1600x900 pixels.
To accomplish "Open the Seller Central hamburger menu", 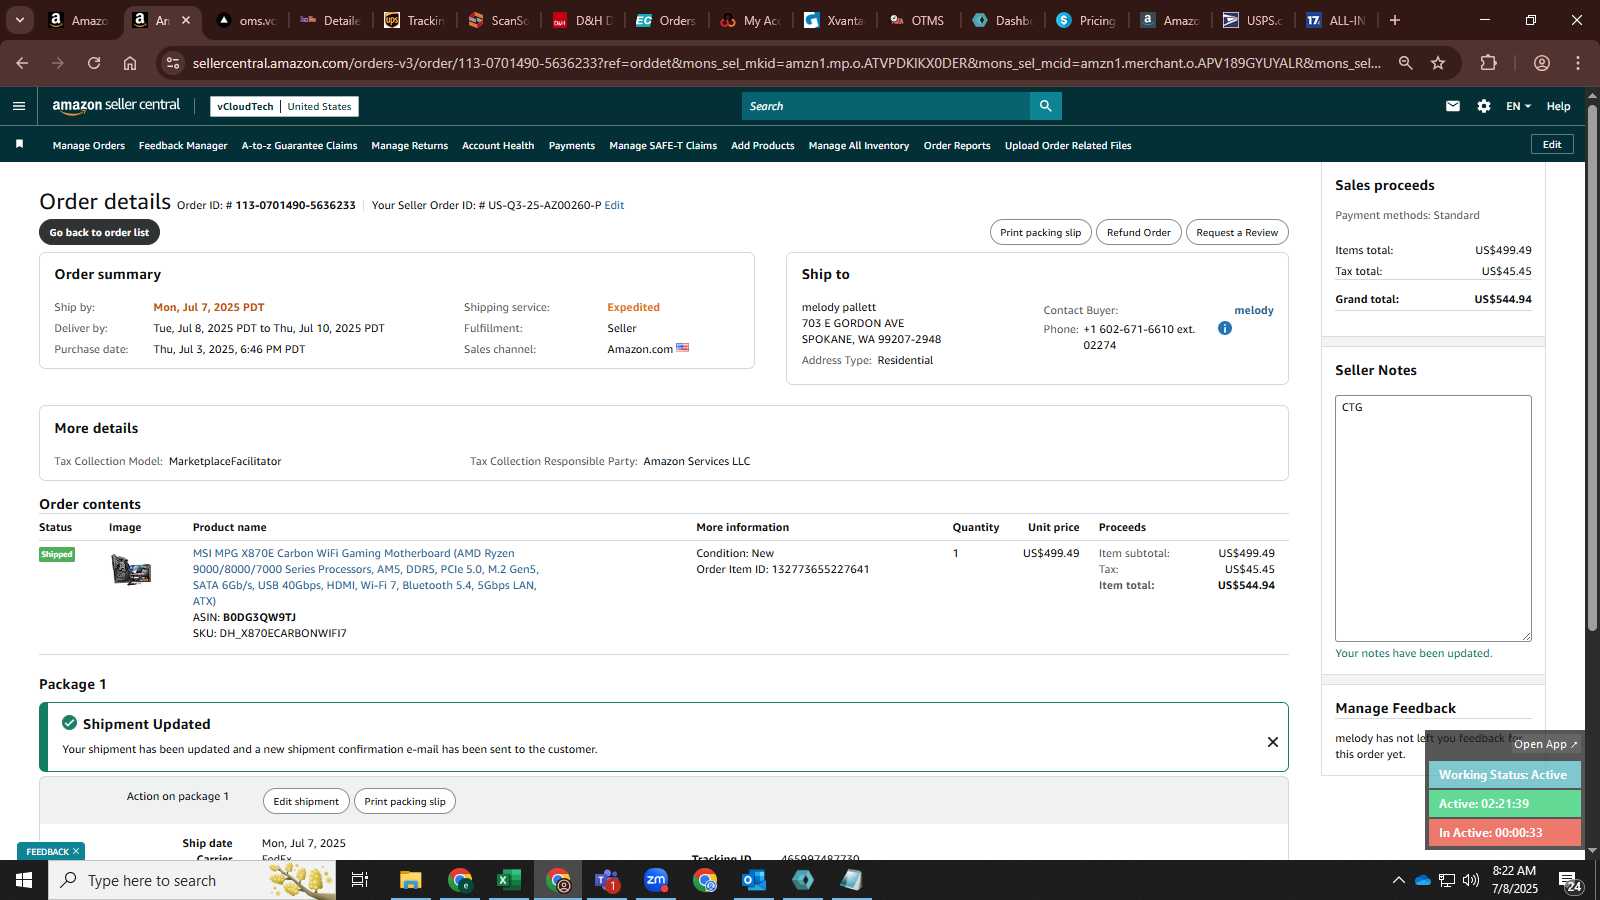I will click(x=18, y=106).
